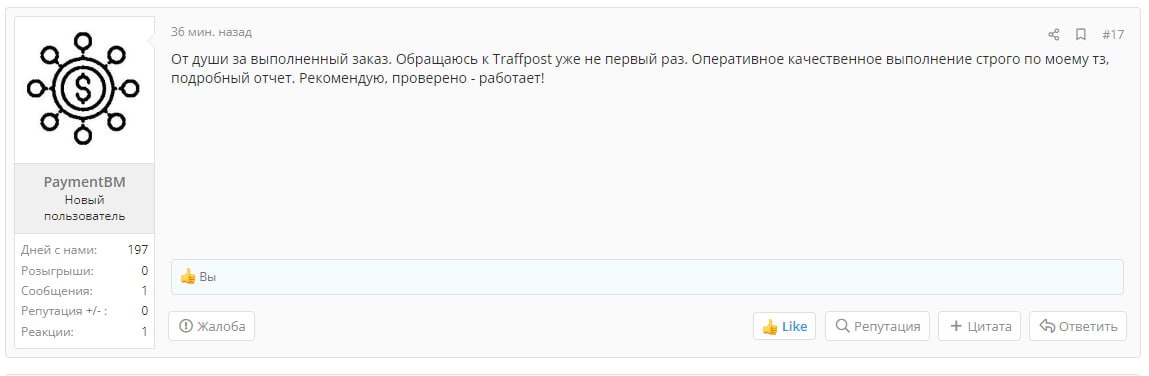Report the post with the Жалоба button
This screenshot has height=376, width=1149.
point(212,326)
